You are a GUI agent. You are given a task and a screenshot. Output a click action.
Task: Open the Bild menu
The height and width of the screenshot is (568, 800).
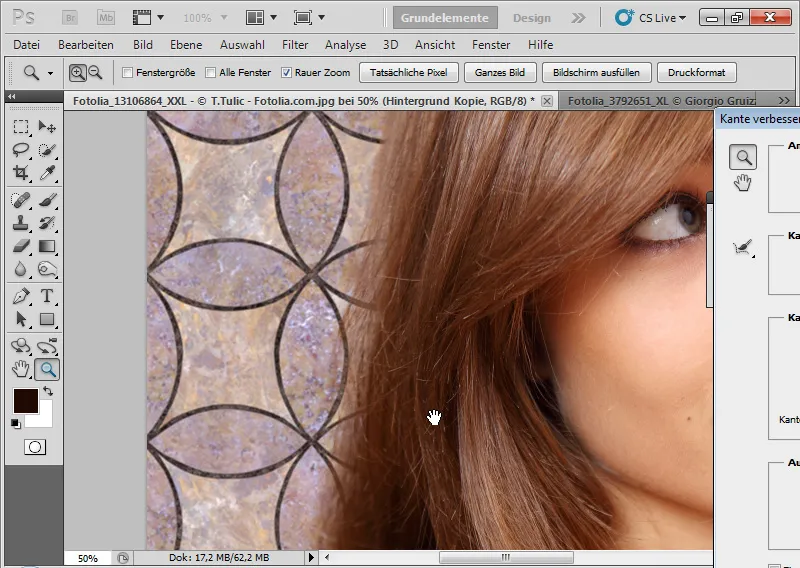click(143, 45)
